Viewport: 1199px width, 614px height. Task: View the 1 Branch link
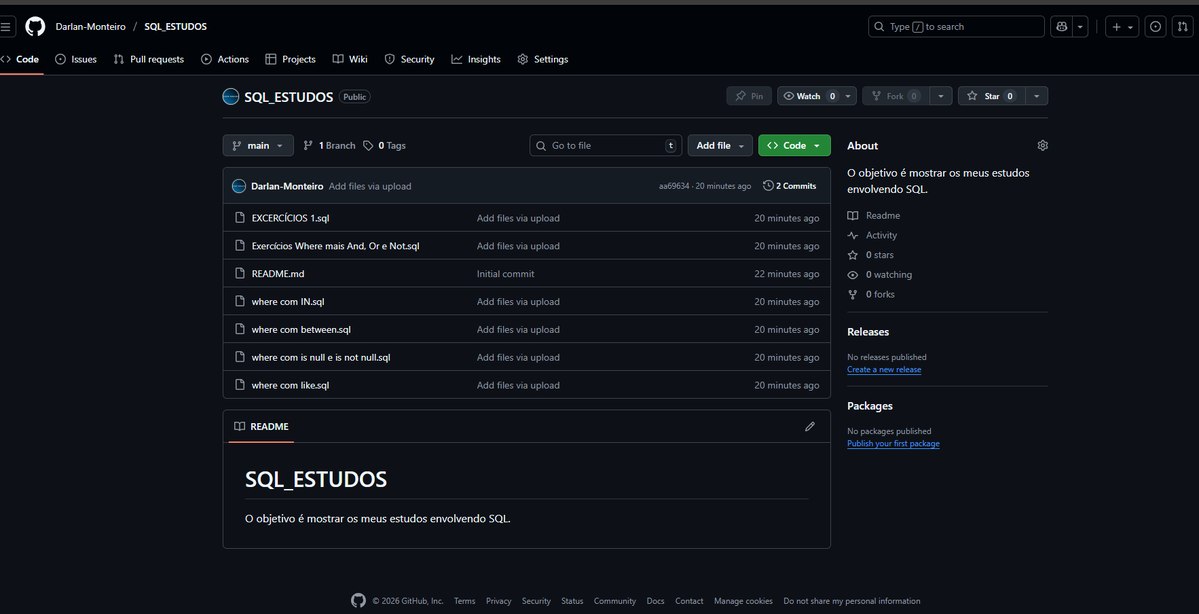coord(330,145)
